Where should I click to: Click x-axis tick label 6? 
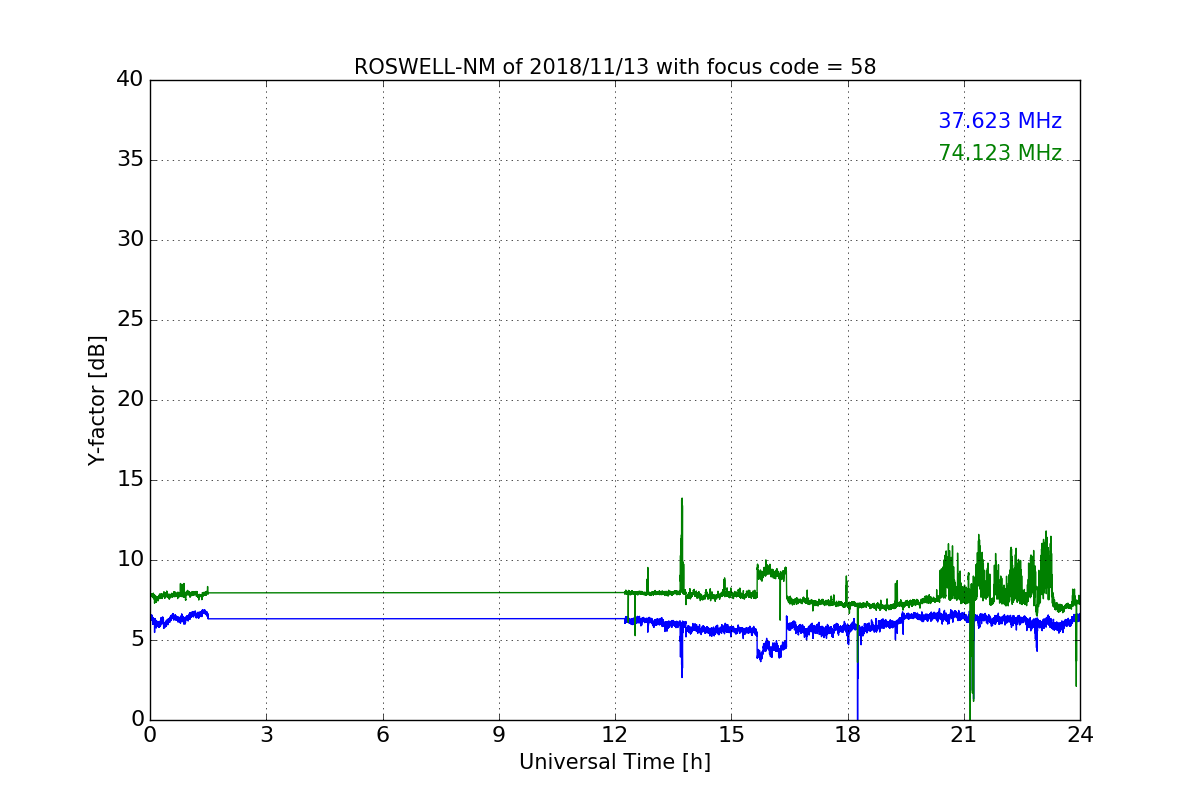tap(382, 735)
